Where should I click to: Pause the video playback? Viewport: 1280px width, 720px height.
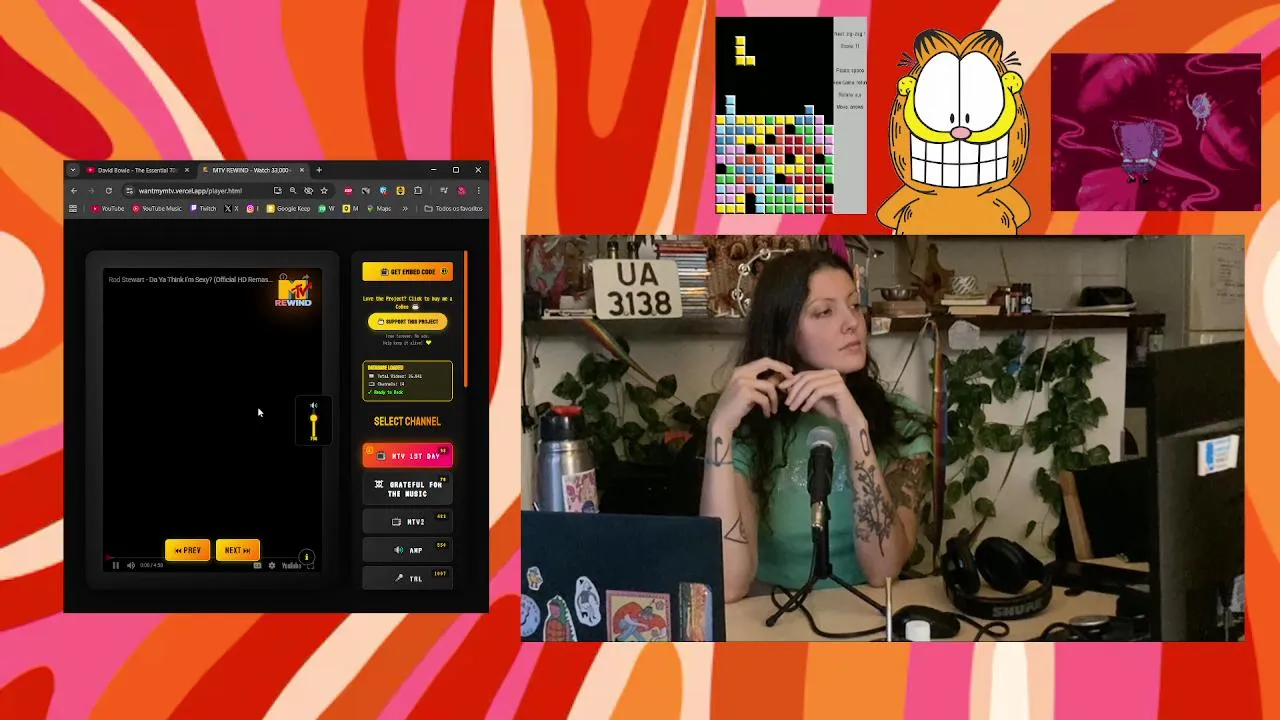point(116,566)
